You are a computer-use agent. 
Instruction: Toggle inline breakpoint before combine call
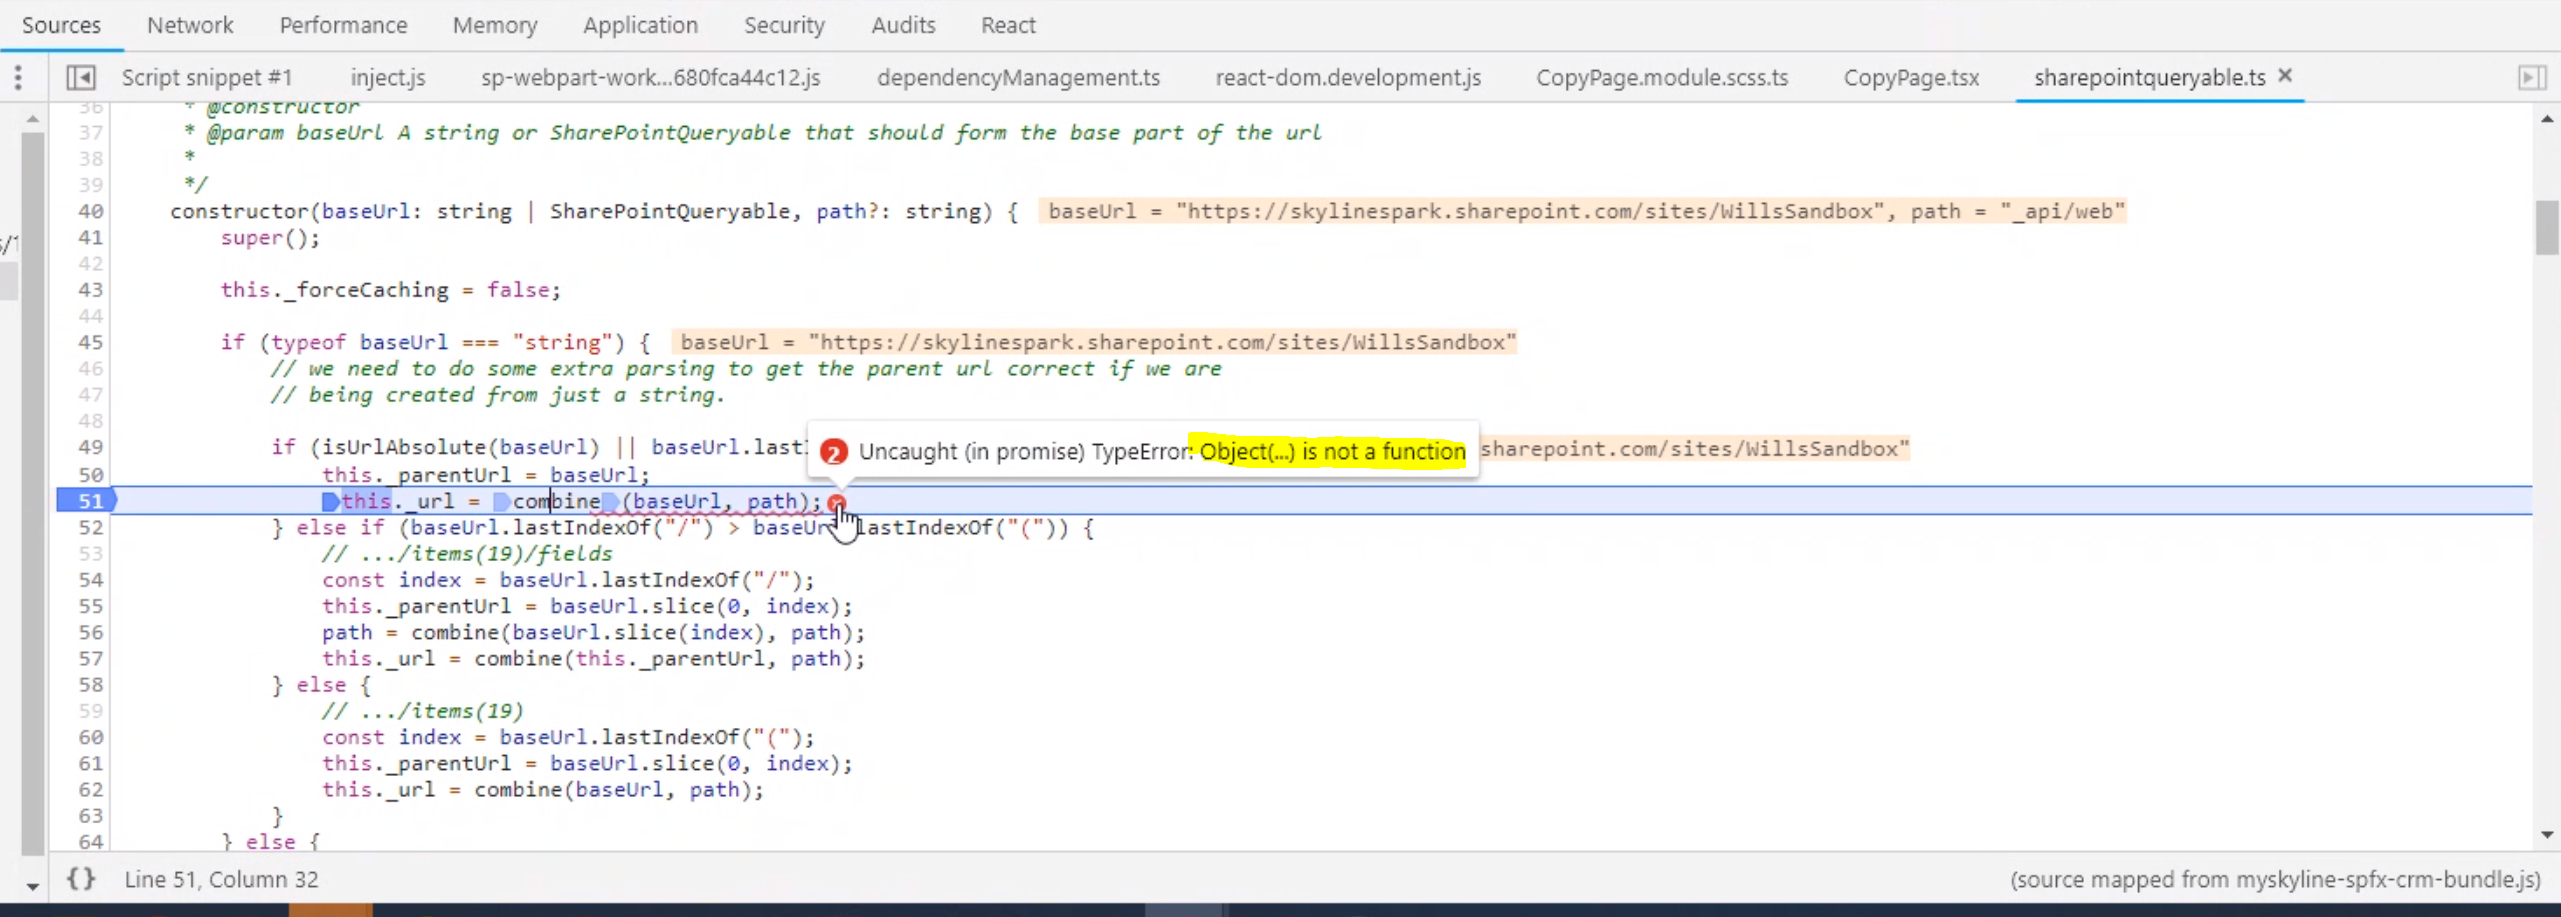click(x=502, y=501)
